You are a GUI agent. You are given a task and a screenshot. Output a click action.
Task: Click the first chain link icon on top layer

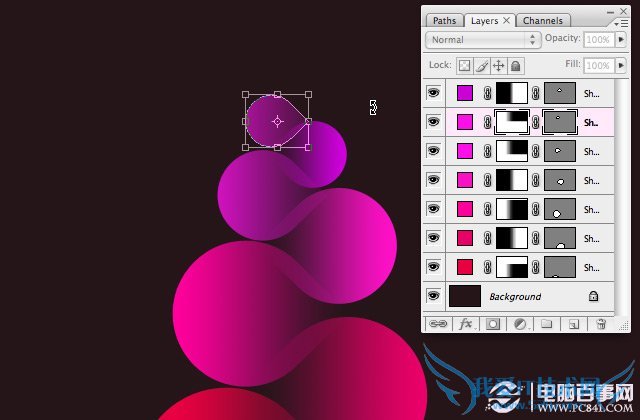(x=487, y=93)
